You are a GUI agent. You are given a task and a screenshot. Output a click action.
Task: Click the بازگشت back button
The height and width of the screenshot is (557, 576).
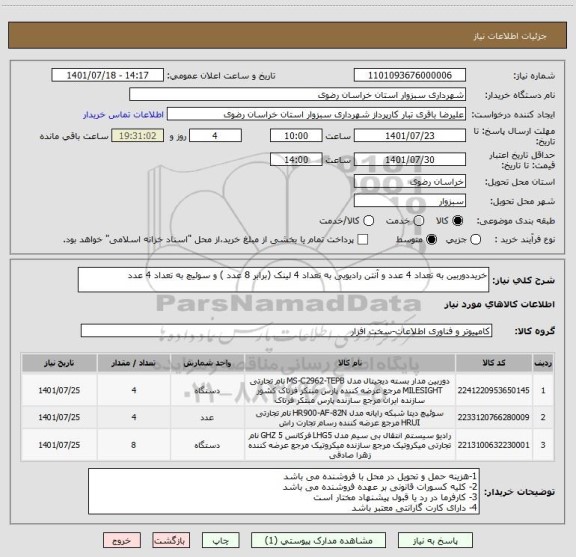171,540
